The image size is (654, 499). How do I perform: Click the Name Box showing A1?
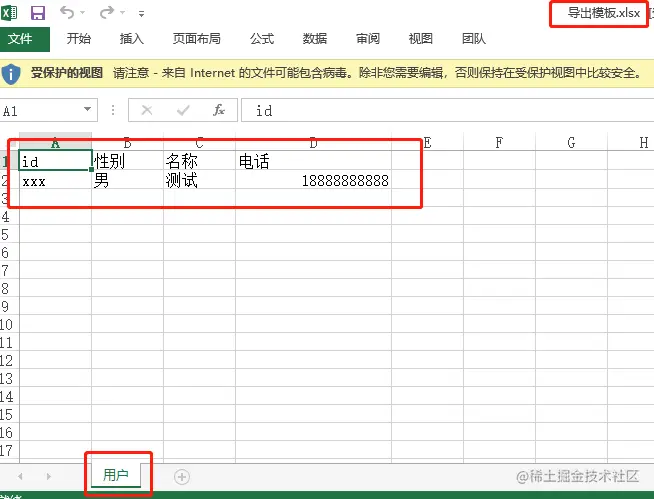[49, 111]
